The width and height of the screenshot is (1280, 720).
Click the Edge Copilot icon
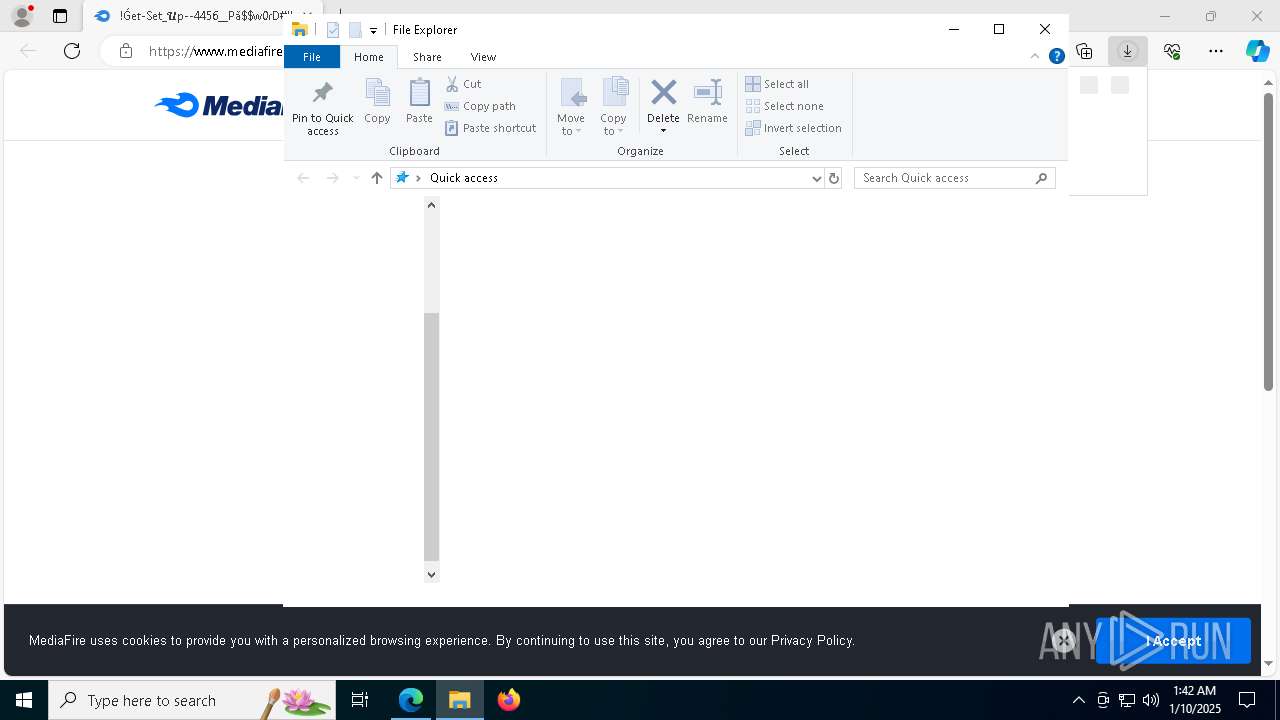point(1257,51)
